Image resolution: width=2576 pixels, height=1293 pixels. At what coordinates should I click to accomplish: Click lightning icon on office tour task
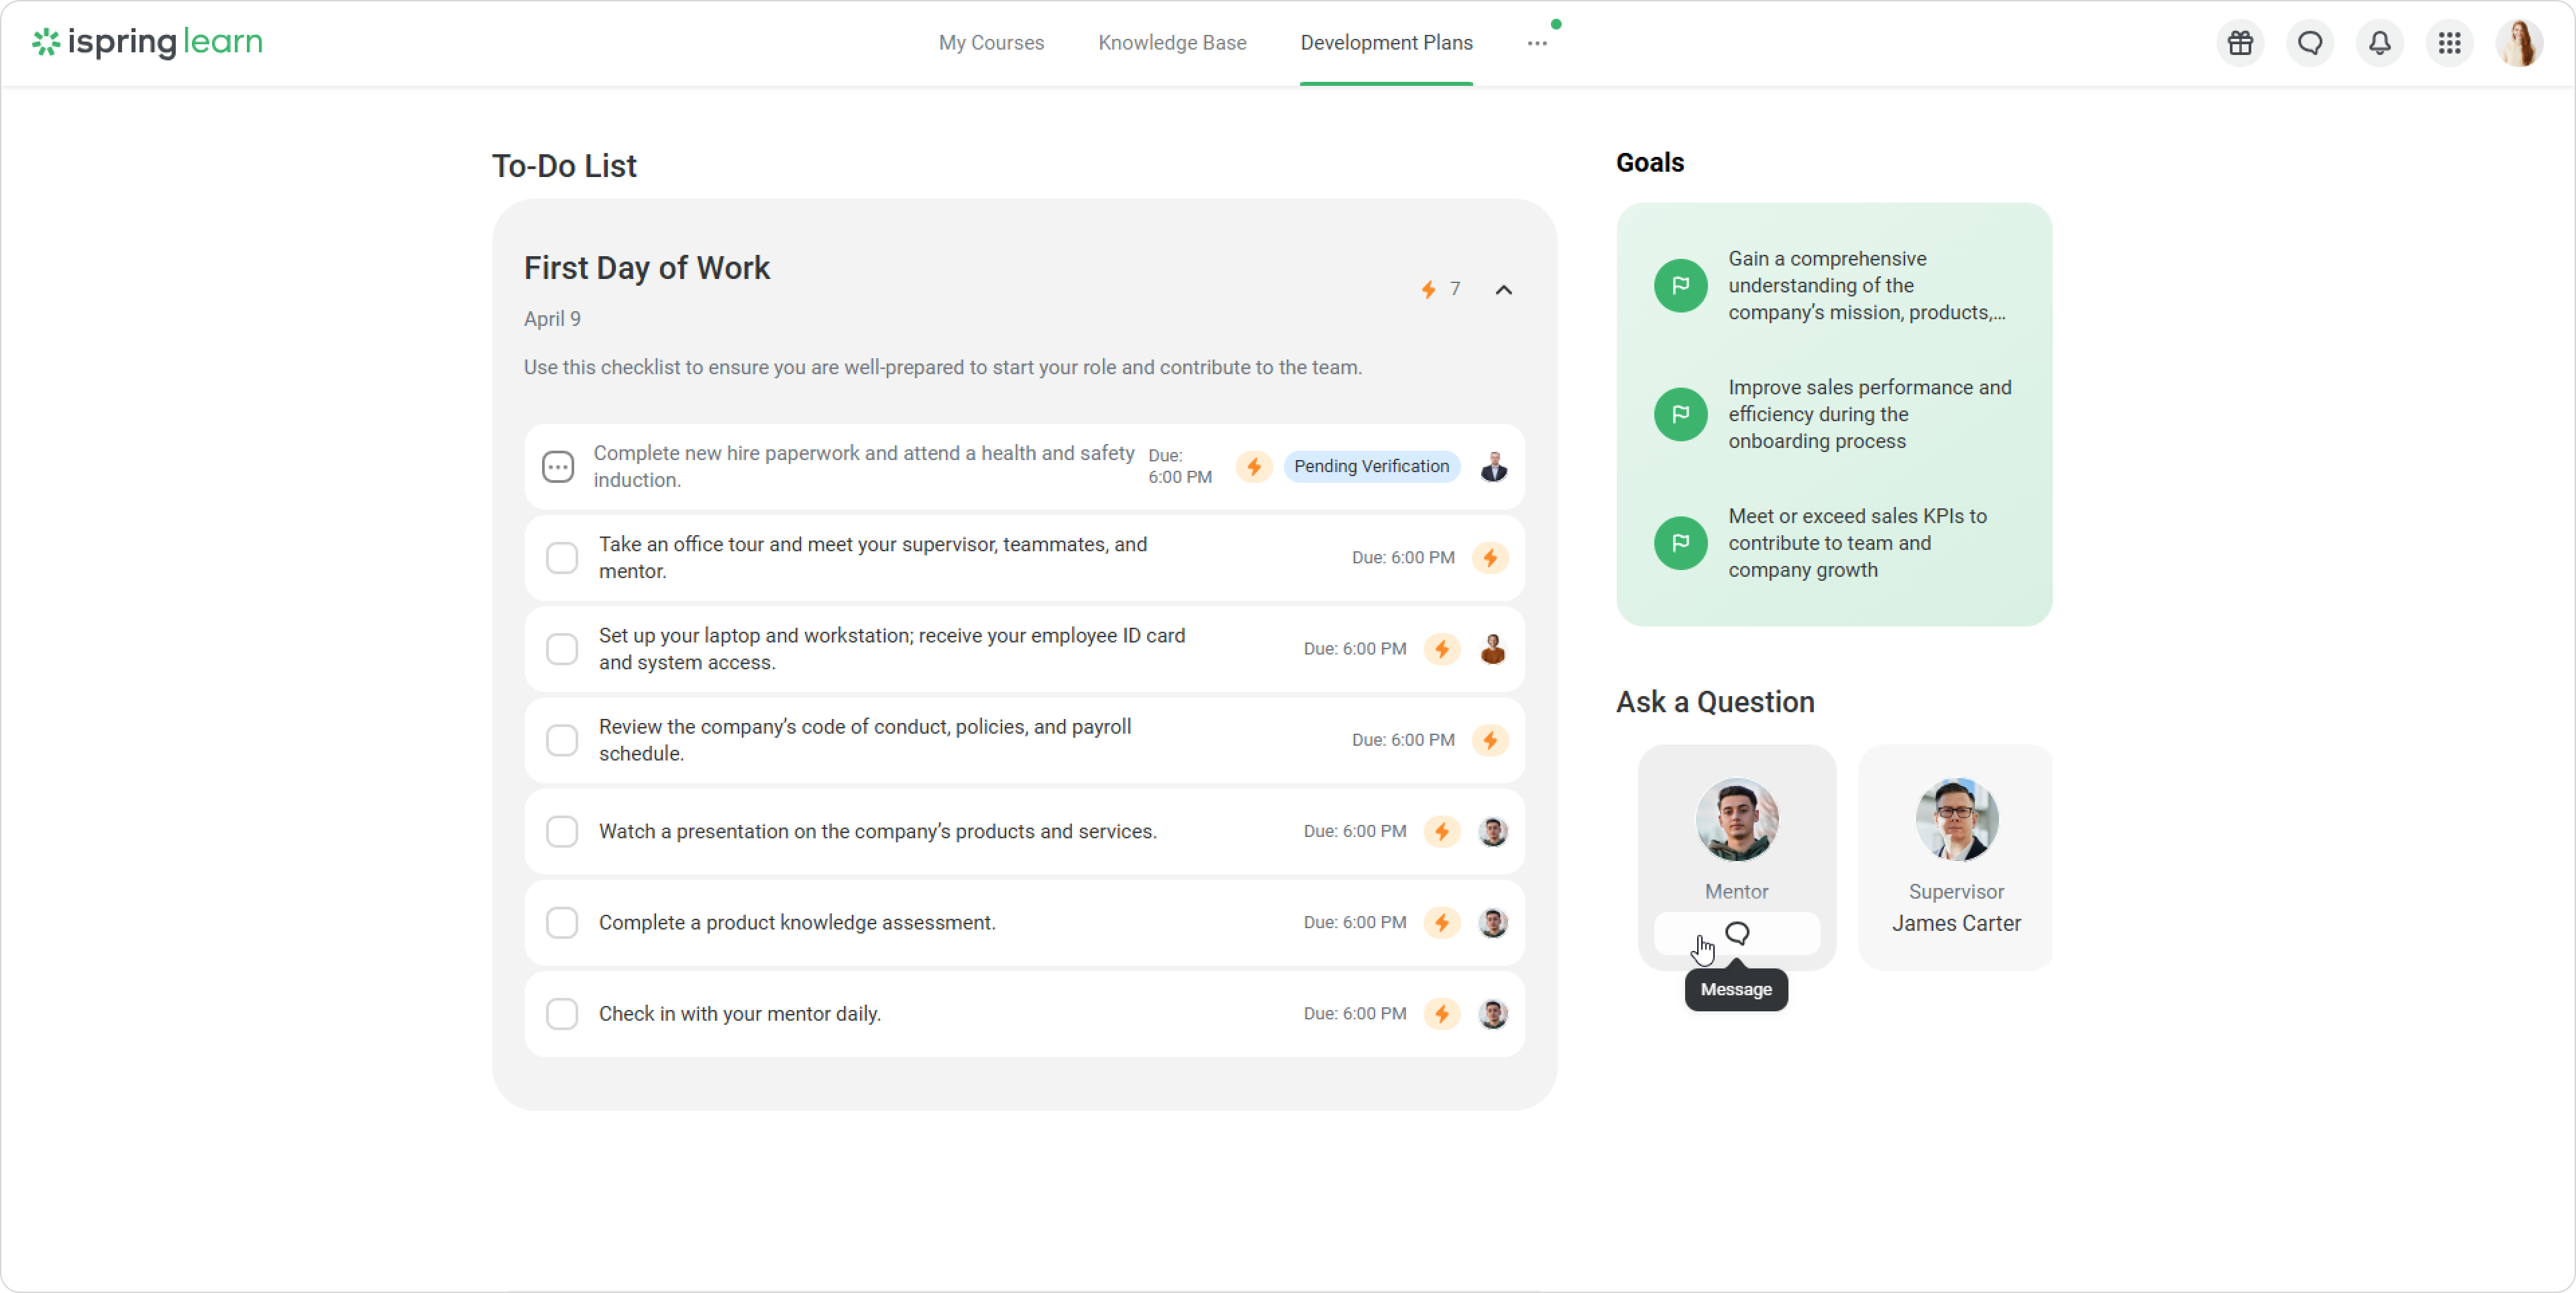pos(1490,558)
